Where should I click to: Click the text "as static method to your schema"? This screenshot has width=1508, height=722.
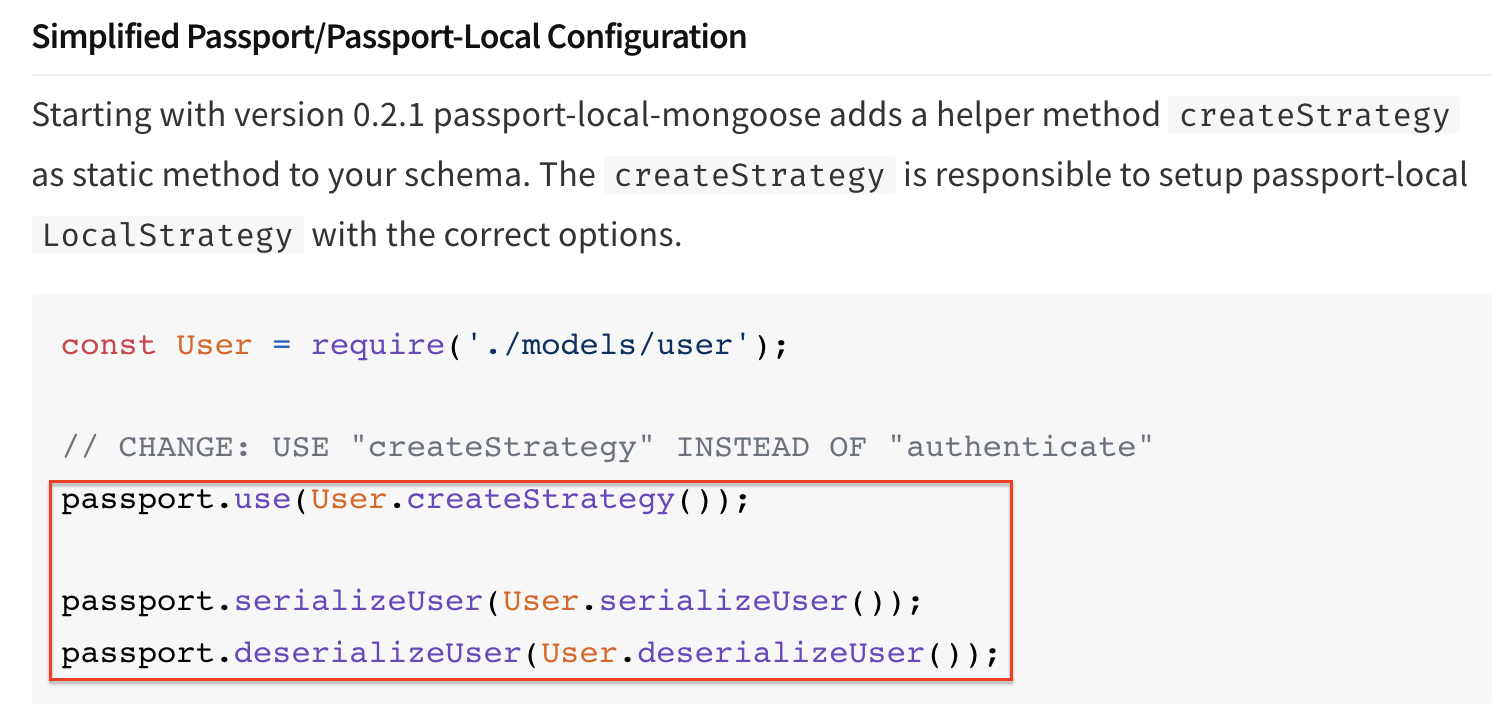tap(278, 175)
